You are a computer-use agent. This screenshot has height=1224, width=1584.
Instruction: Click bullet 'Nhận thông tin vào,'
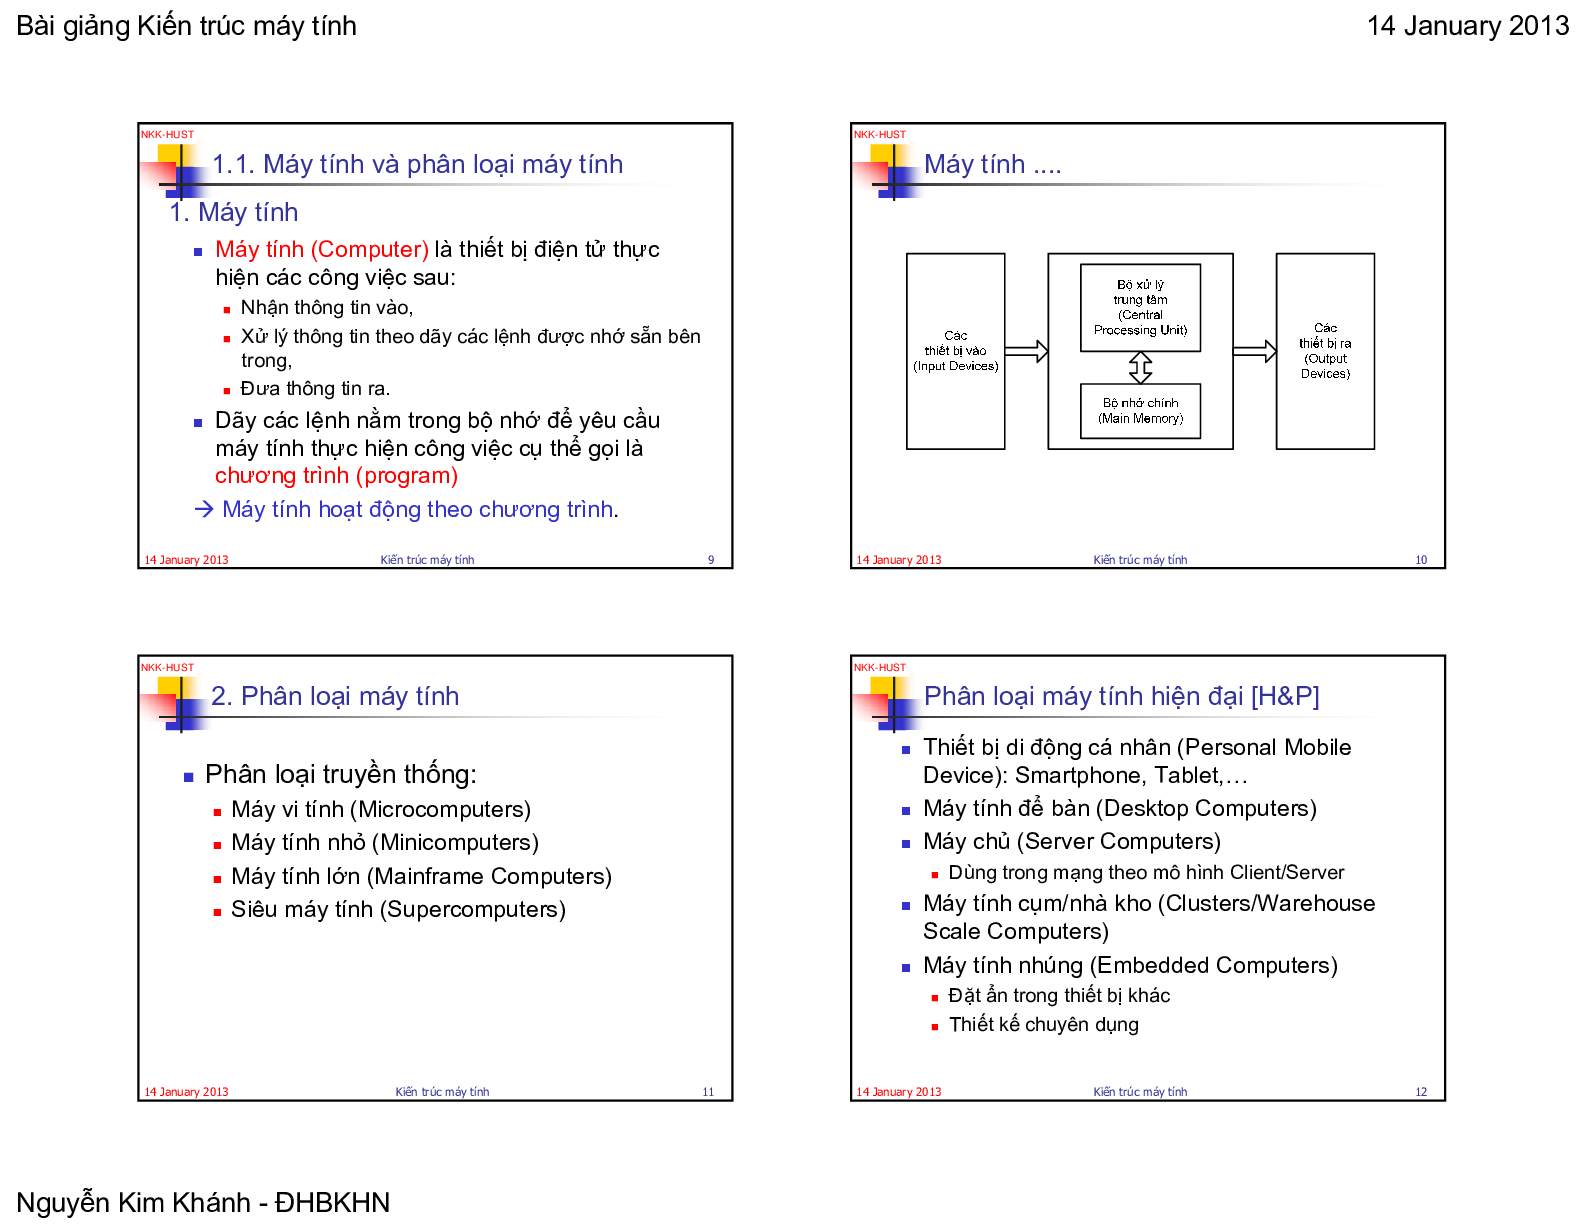[x=327, y=307]
